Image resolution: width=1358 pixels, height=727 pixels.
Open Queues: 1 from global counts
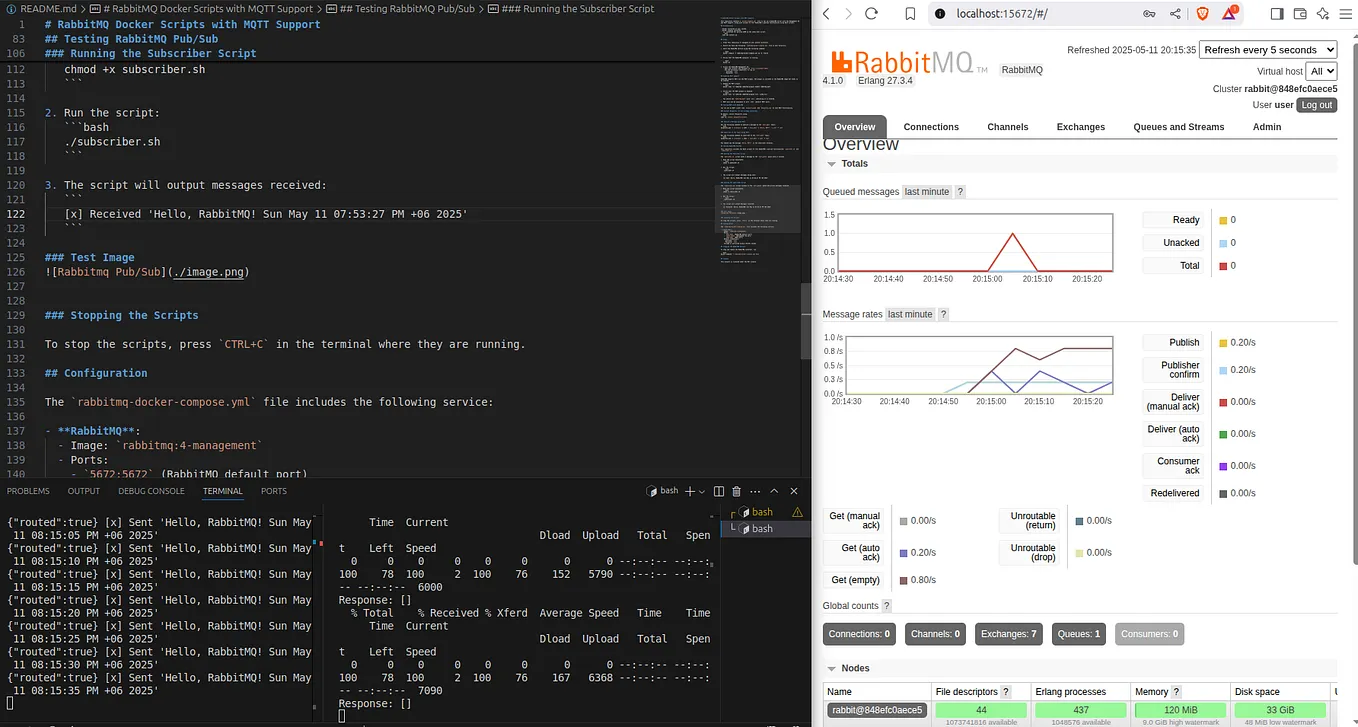(x=1078, y=633)
